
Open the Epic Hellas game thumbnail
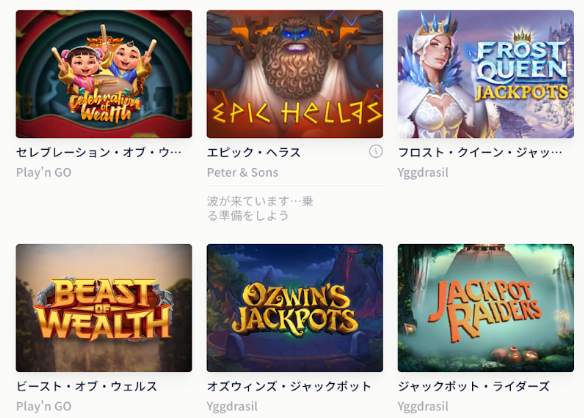(295, 74)
